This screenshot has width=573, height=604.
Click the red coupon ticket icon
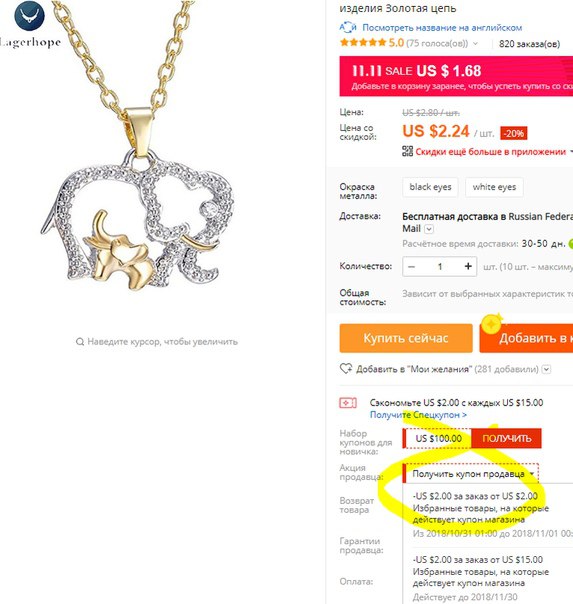(x=348, y=403)
